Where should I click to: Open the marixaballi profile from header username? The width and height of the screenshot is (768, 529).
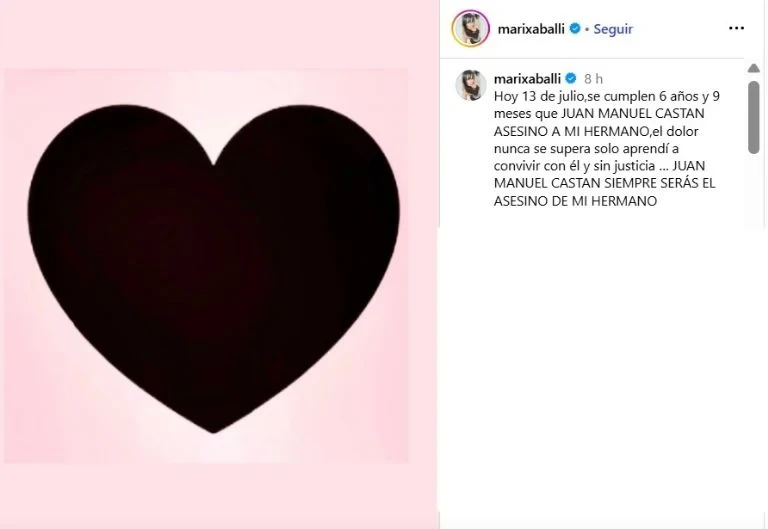point(531,29)
